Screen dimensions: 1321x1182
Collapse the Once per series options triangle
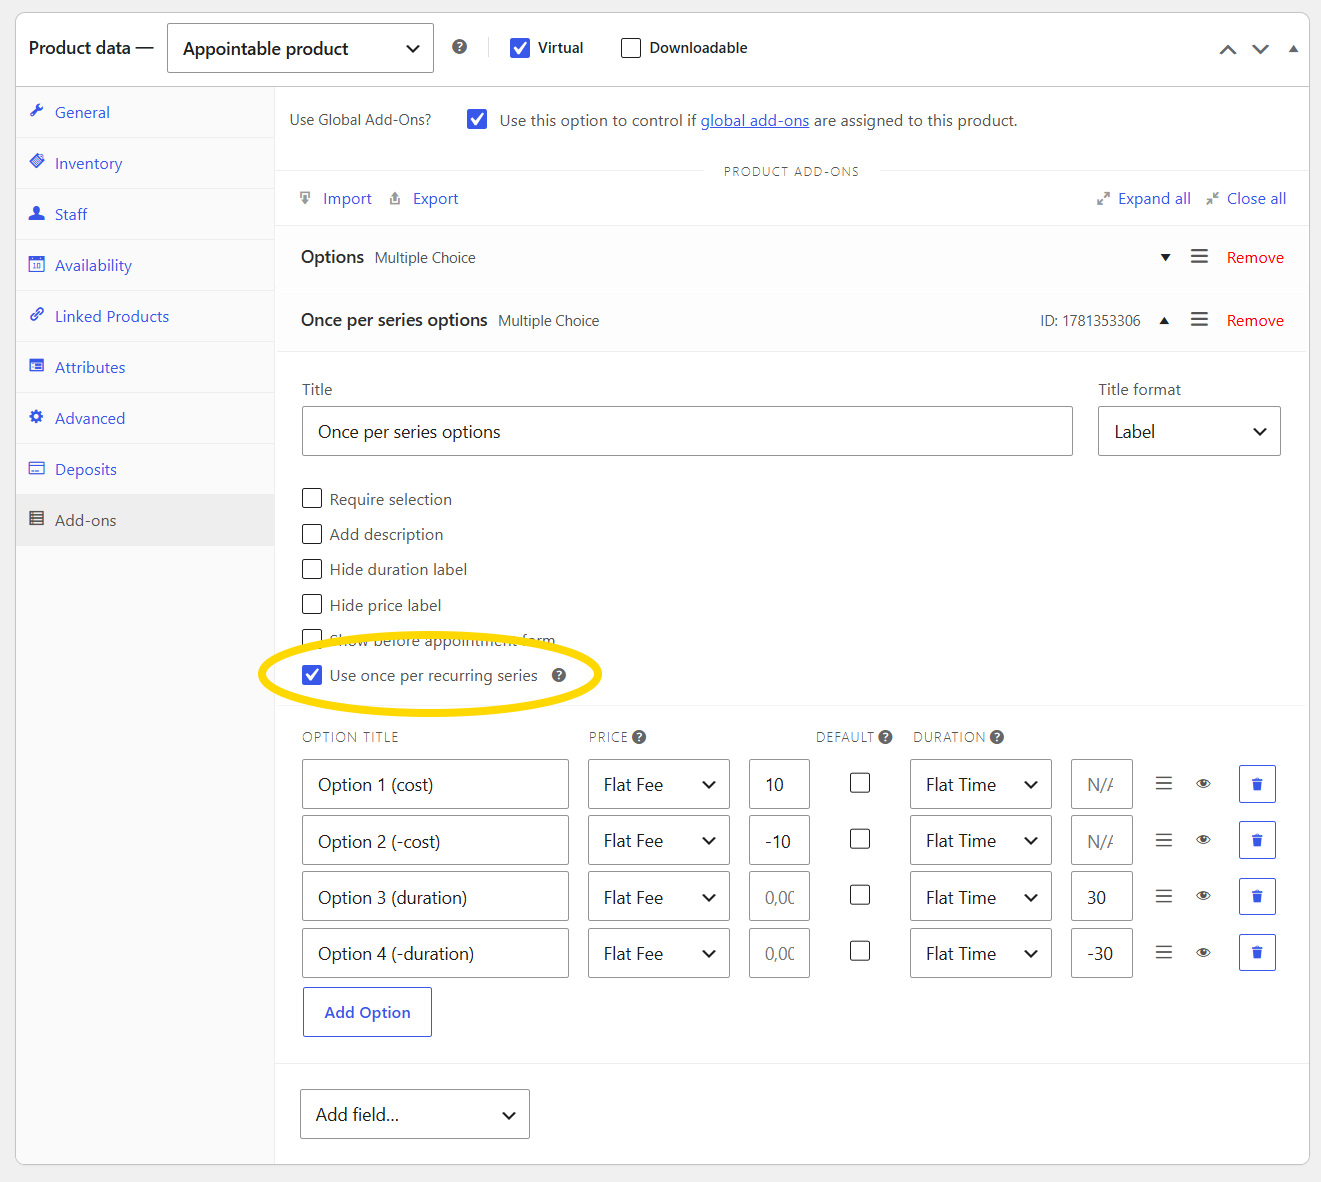tap(1164, 320)
